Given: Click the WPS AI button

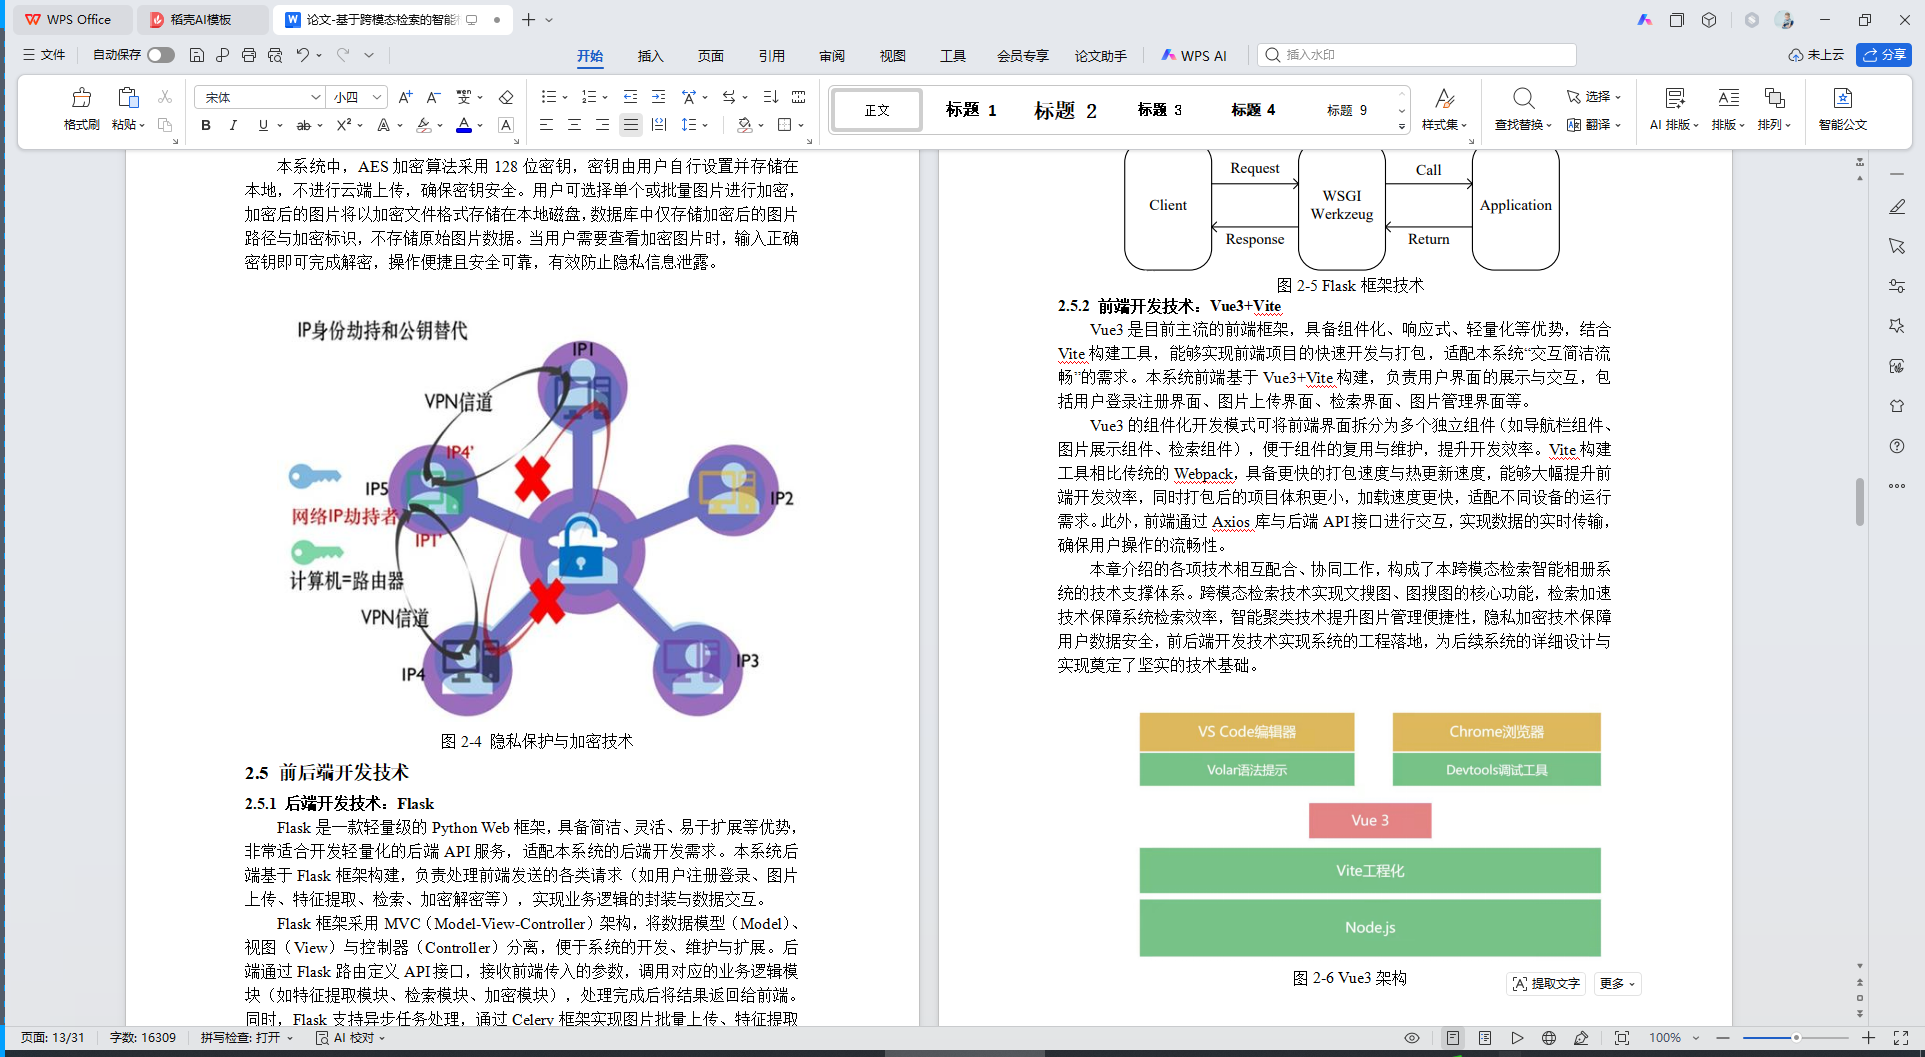Looking at the screenshot, I should click(x=1194, y=56).
